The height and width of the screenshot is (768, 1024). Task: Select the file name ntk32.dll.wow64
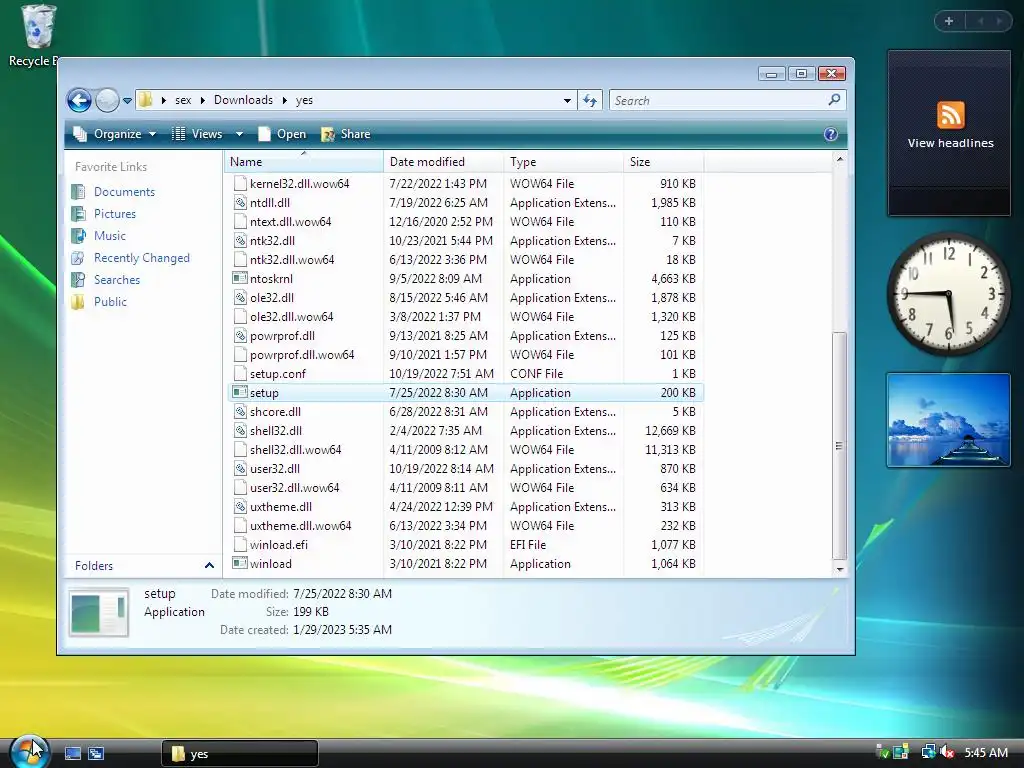[292, 260]
